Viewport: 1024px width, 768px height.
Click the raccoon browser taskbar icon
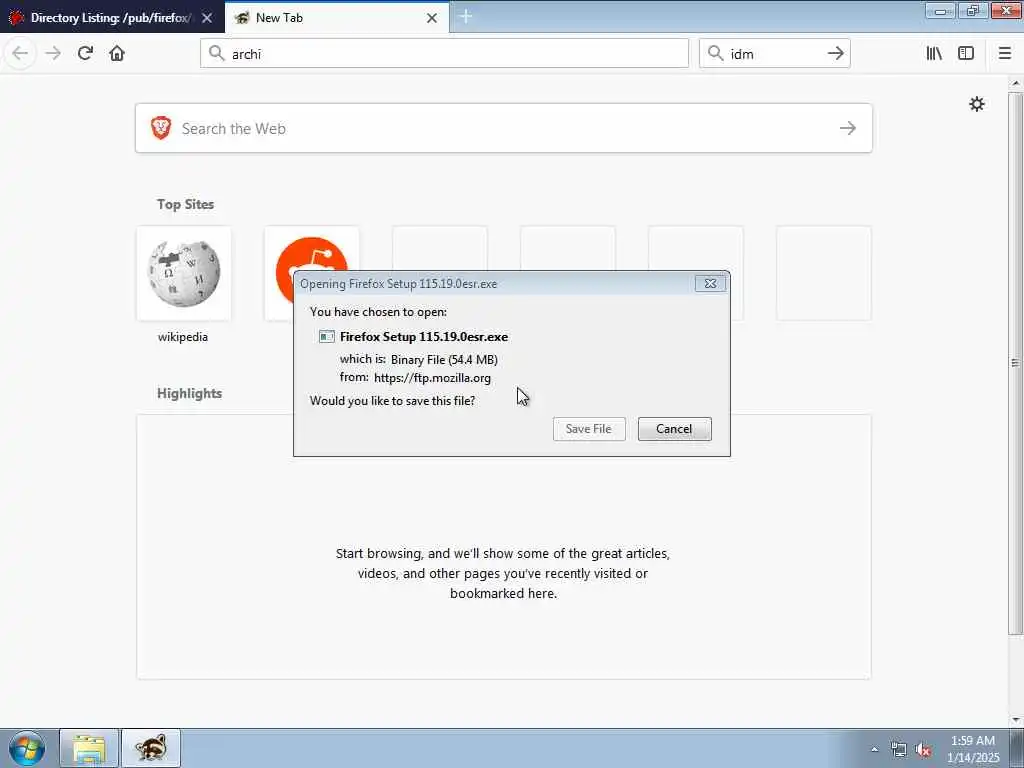(151, 748)
